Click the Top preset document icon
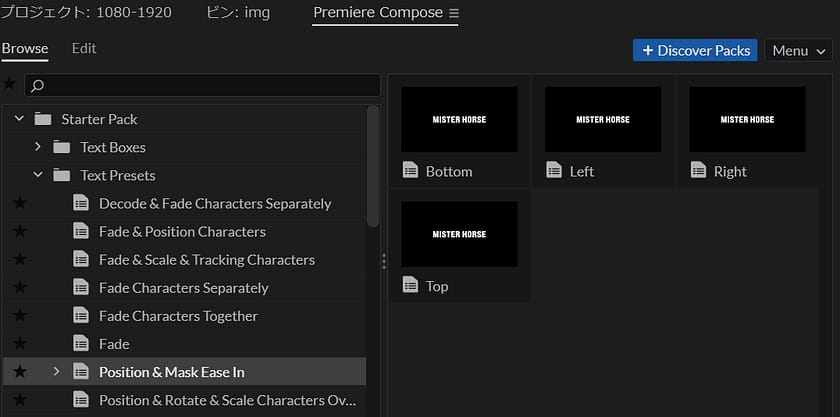 point(410,286)
